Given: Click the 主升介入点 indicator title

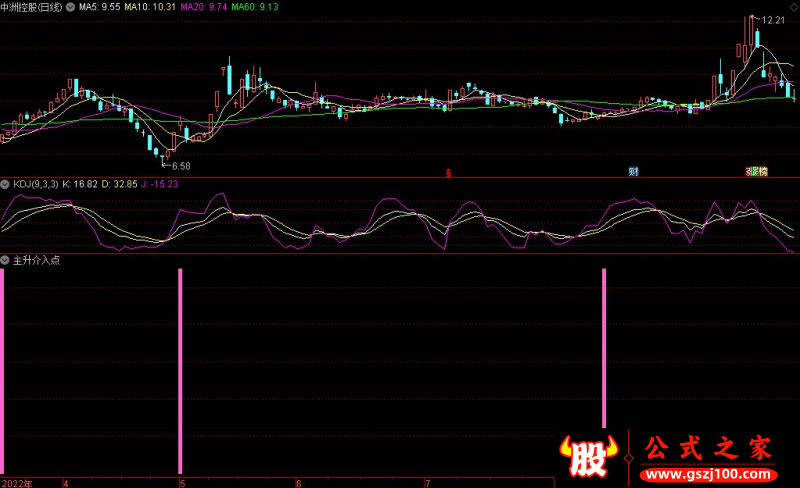Looking at the screenshot, I should click(x=36, y=260).
